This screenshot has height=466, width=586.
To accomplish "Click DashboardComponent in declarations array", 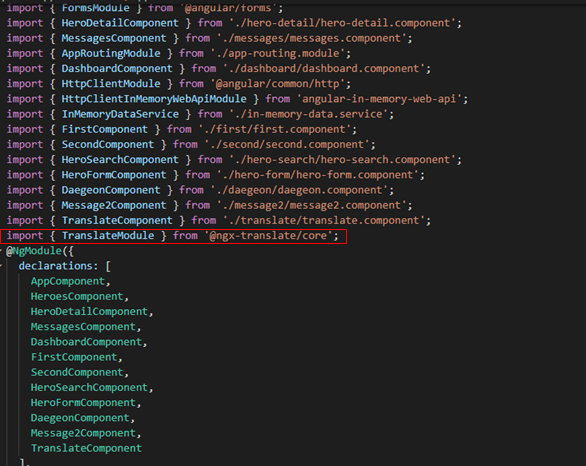I will 86,342.
